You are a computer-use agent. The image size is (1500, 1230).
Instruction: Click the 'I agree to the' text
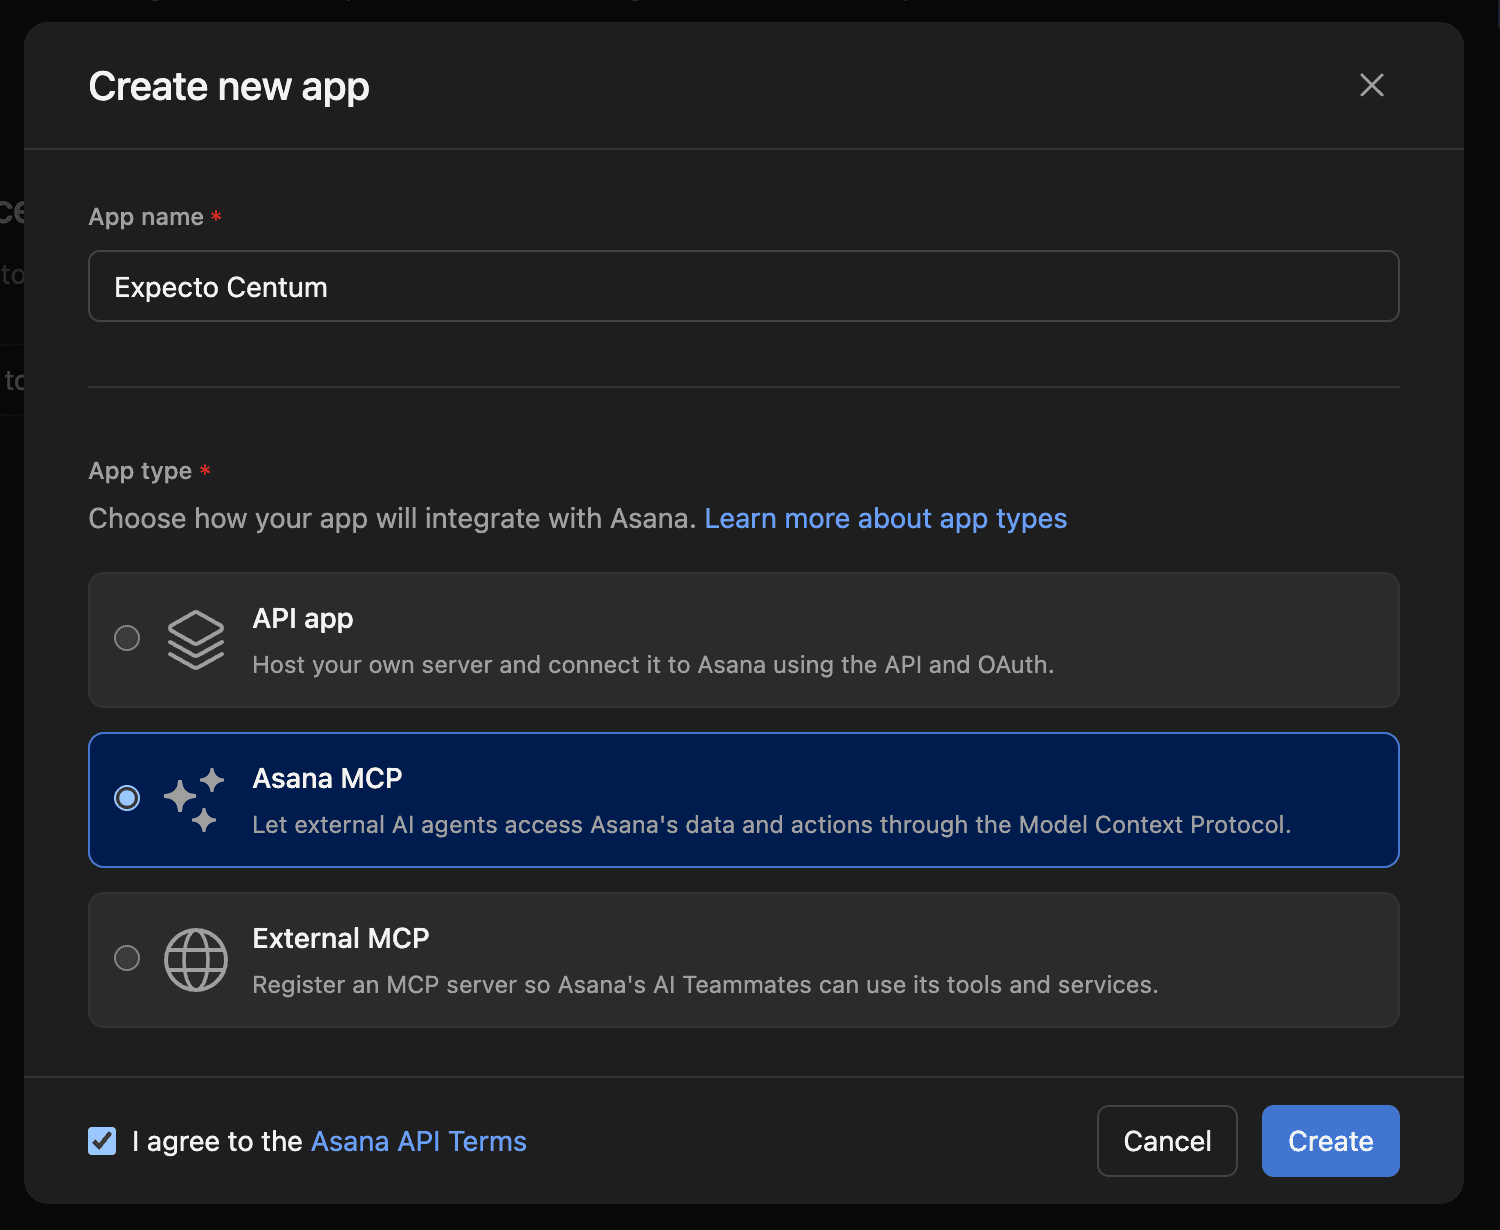217,1141
